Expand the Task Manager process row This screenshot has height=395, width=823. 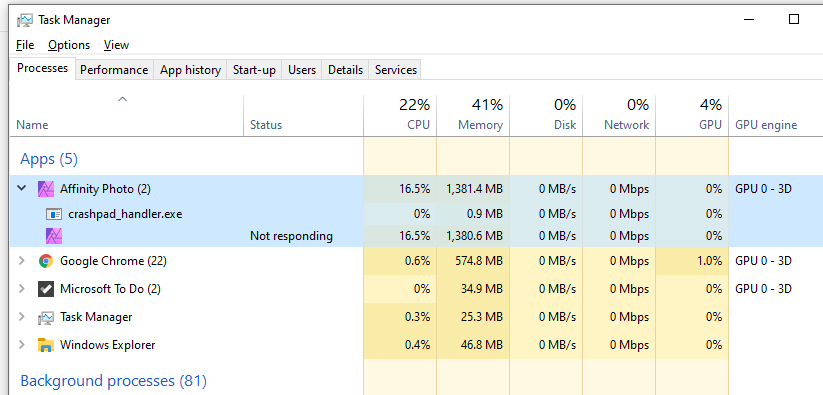click(22, 317)
